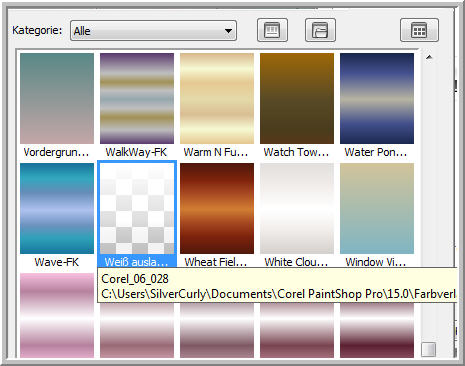The image size is (465, 366).
Task: Click the Kategorie label
Action: 37,30
